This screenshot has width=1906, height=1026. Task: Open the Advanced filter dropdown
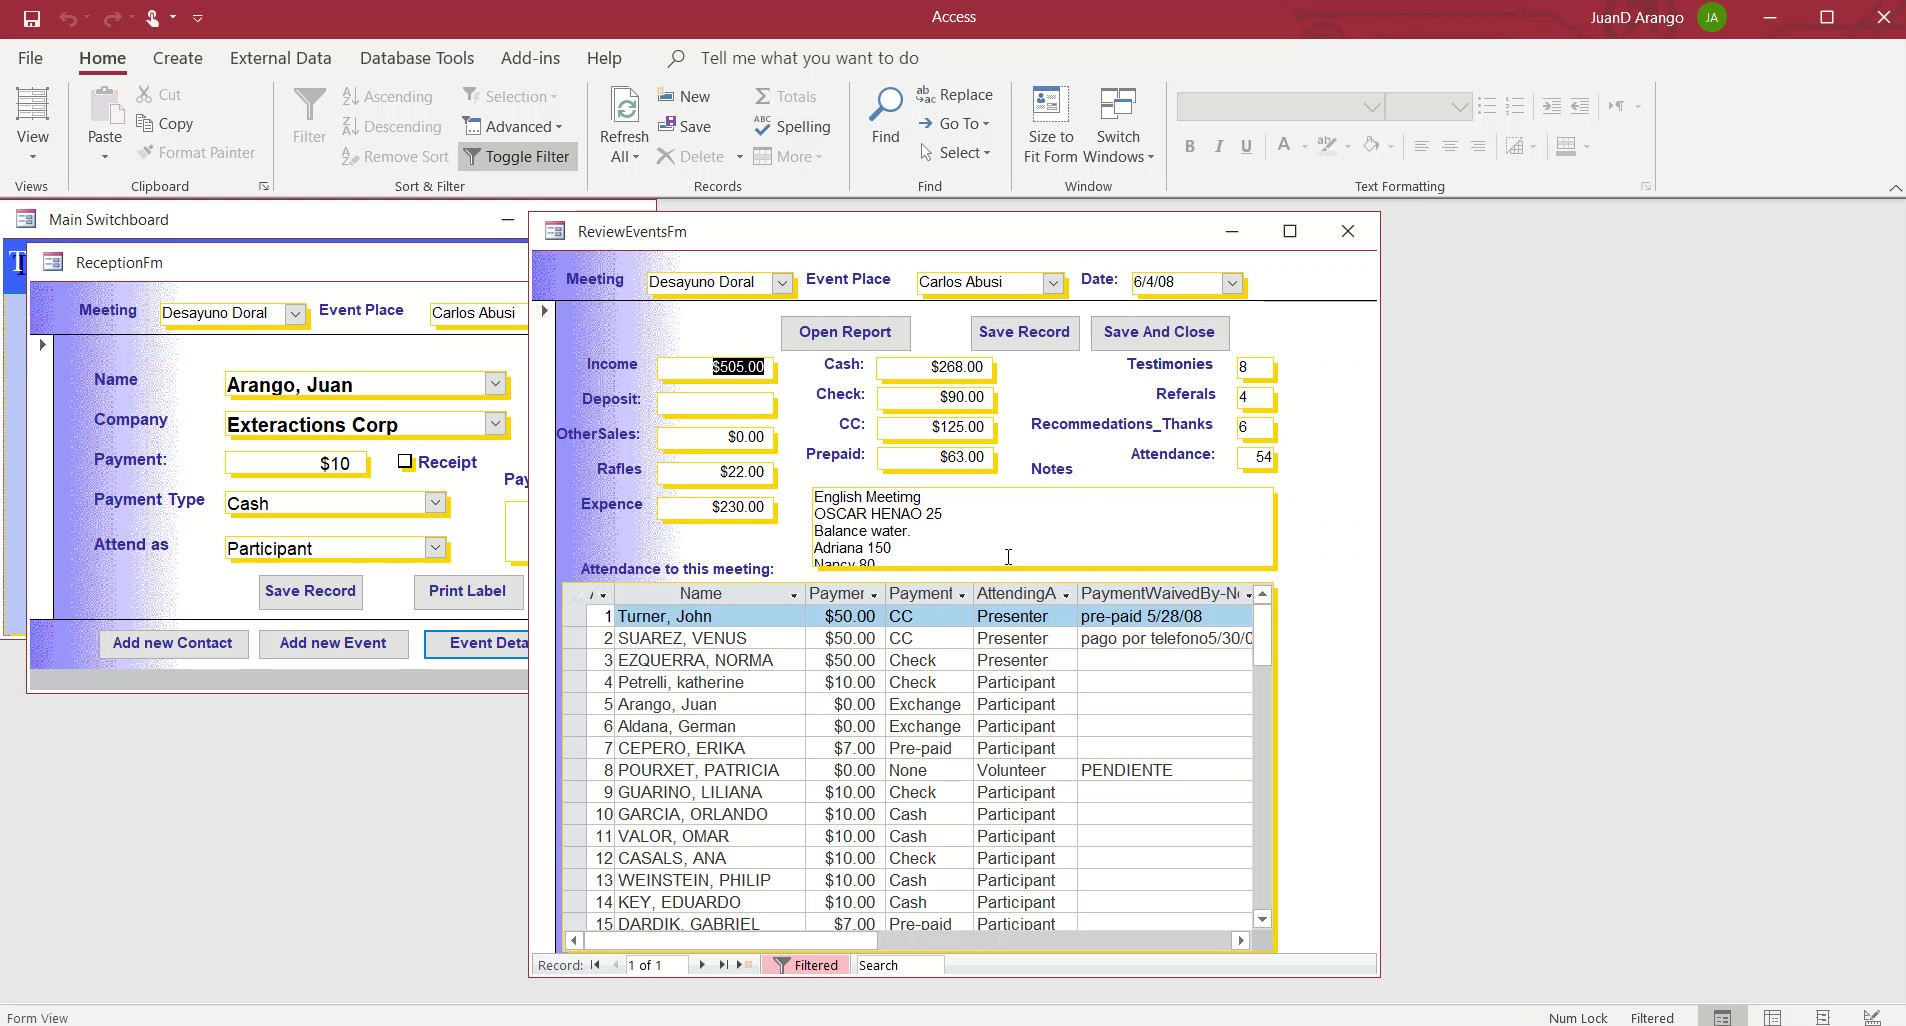click(513, 127)
